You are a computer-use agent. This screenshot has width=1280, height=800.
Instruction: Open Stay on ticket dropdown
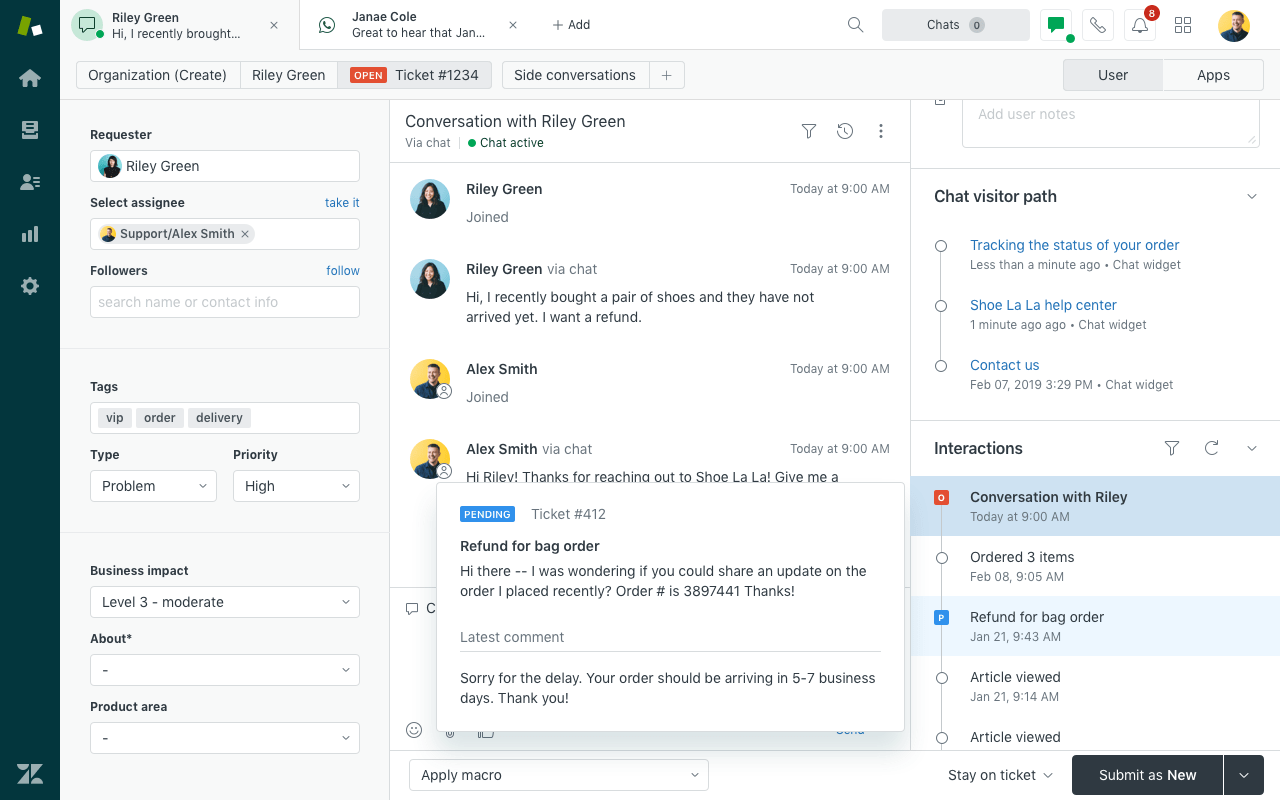point(1001,775)
